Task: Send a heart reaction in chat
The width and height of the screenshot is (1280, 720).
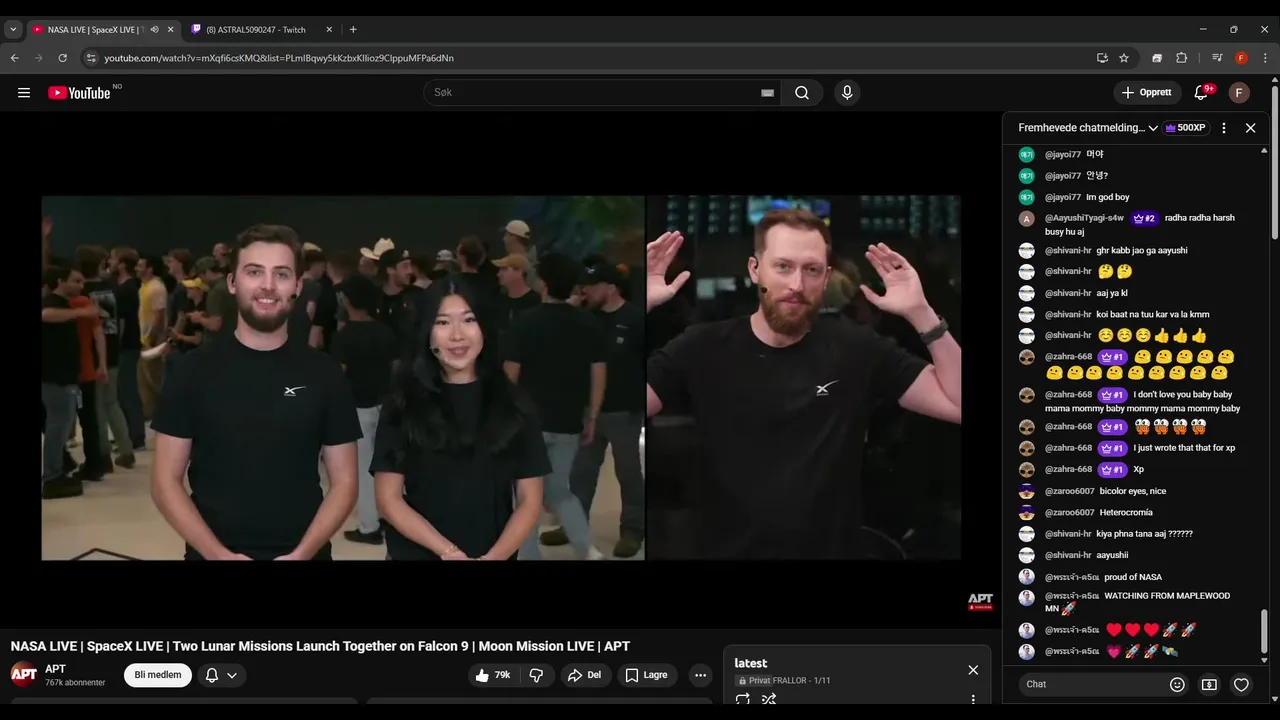Action: [x=1241, y=685]
